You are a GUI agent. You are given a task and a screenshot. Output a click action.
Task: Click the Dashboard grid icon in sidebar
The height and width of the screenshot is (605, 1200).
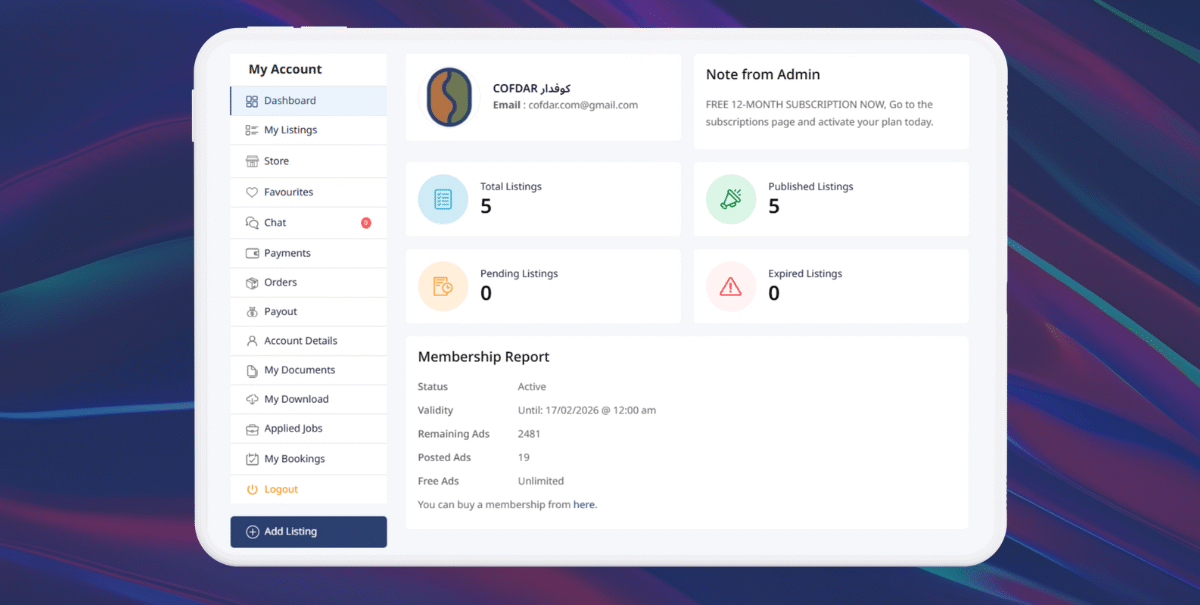[x=252, y=101]
